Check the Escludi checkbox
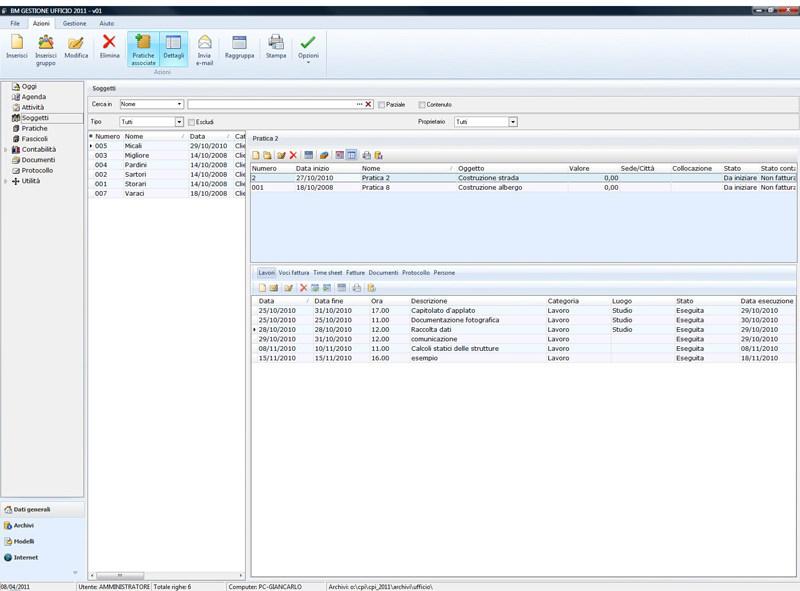The image size is (800, 591). 193,122
